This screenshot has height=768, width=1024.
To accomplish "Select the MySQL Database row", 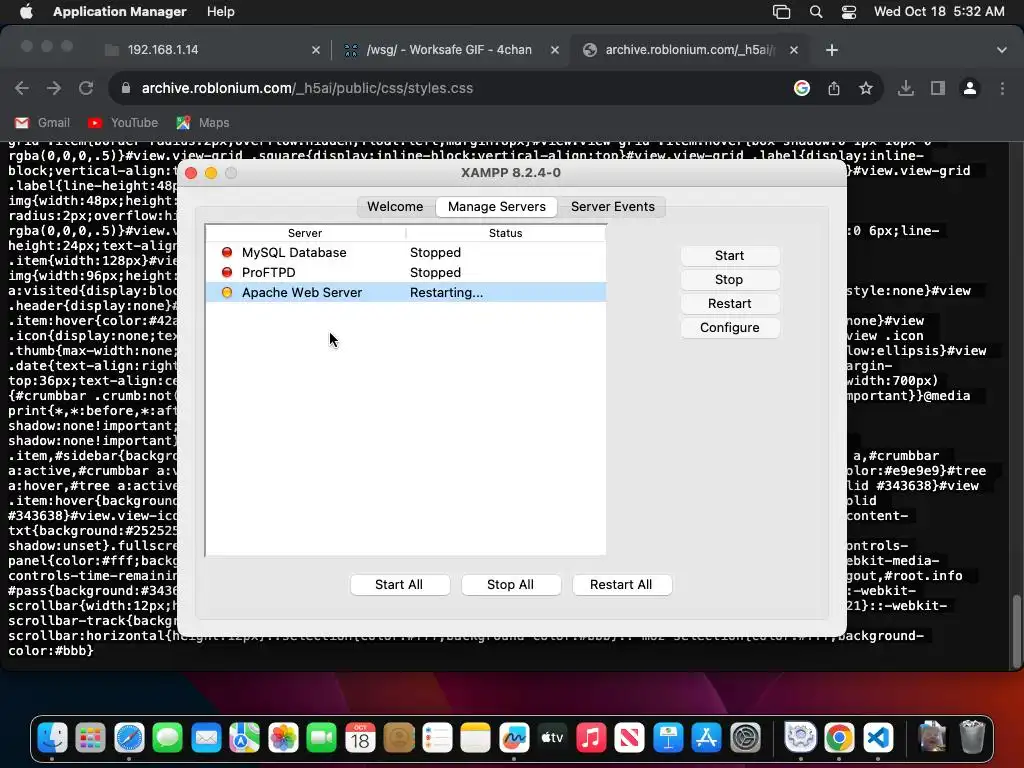I will pos(406,253).
